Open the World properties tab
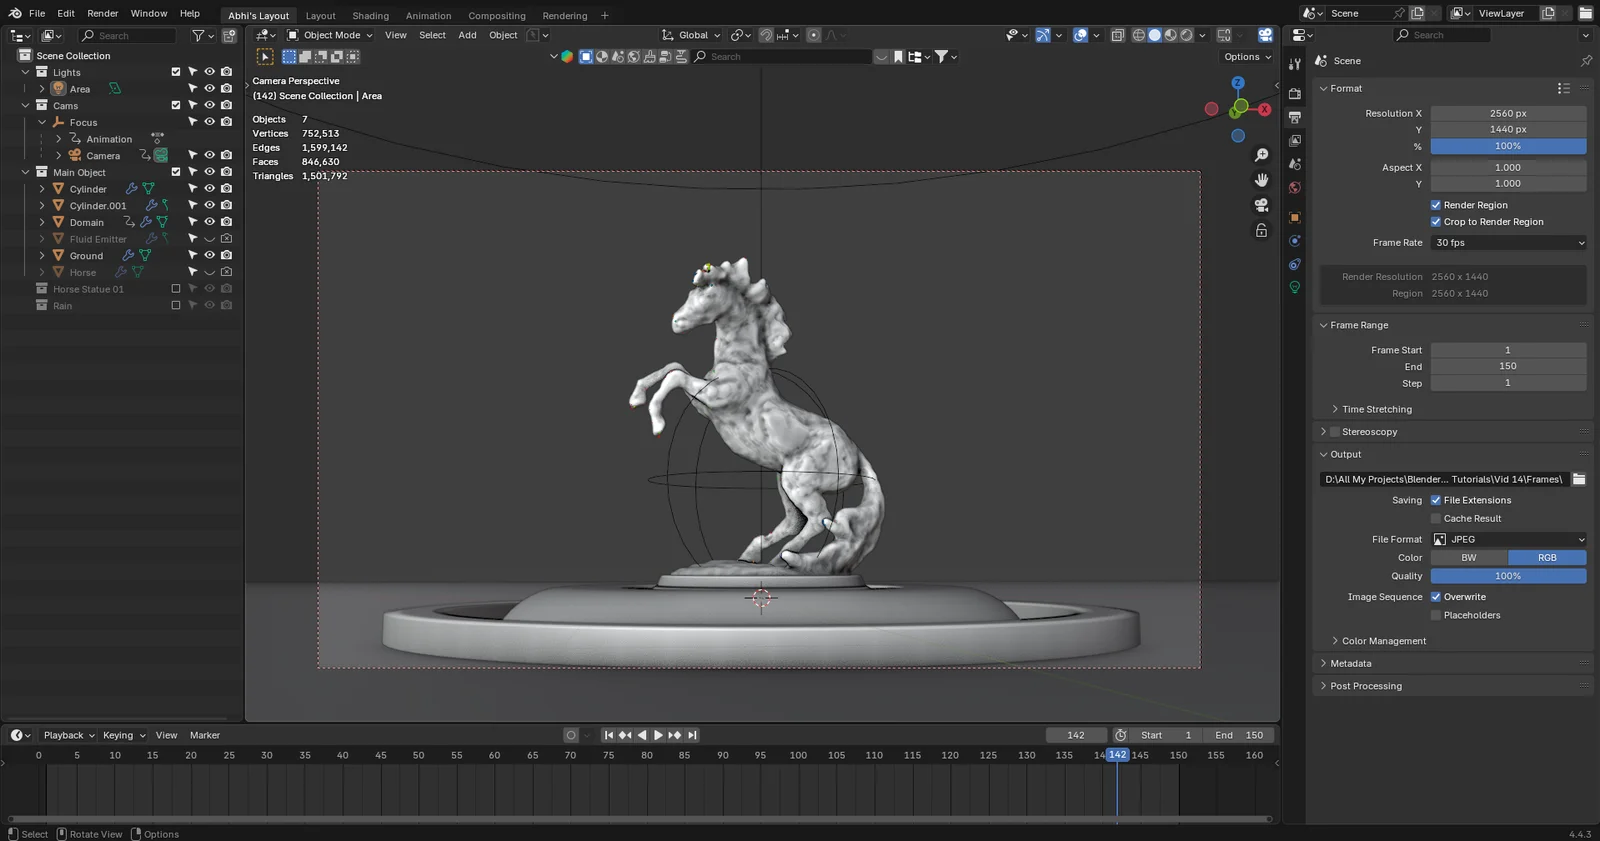The width and height of the screenshot is (1600, 841). (1295, 188)
